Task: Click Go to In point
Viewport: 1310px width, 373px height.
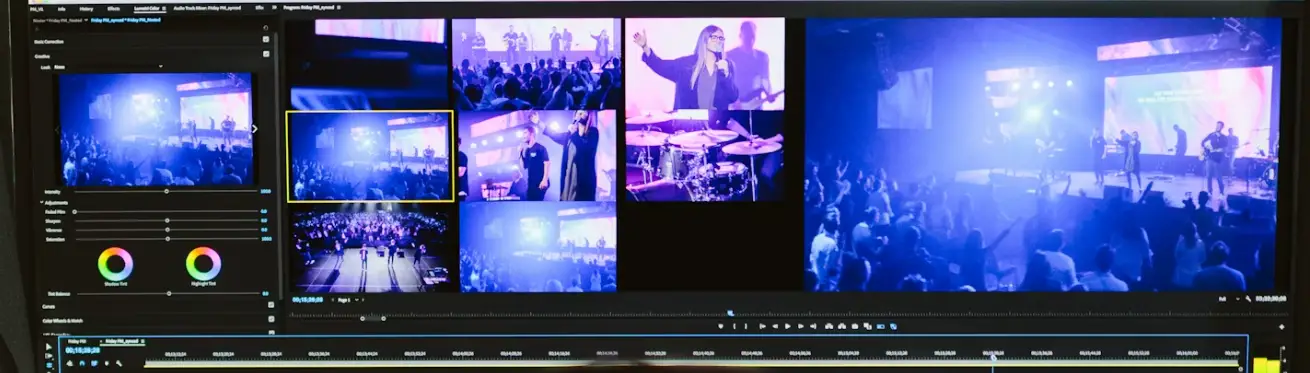Action: (762, 326)
